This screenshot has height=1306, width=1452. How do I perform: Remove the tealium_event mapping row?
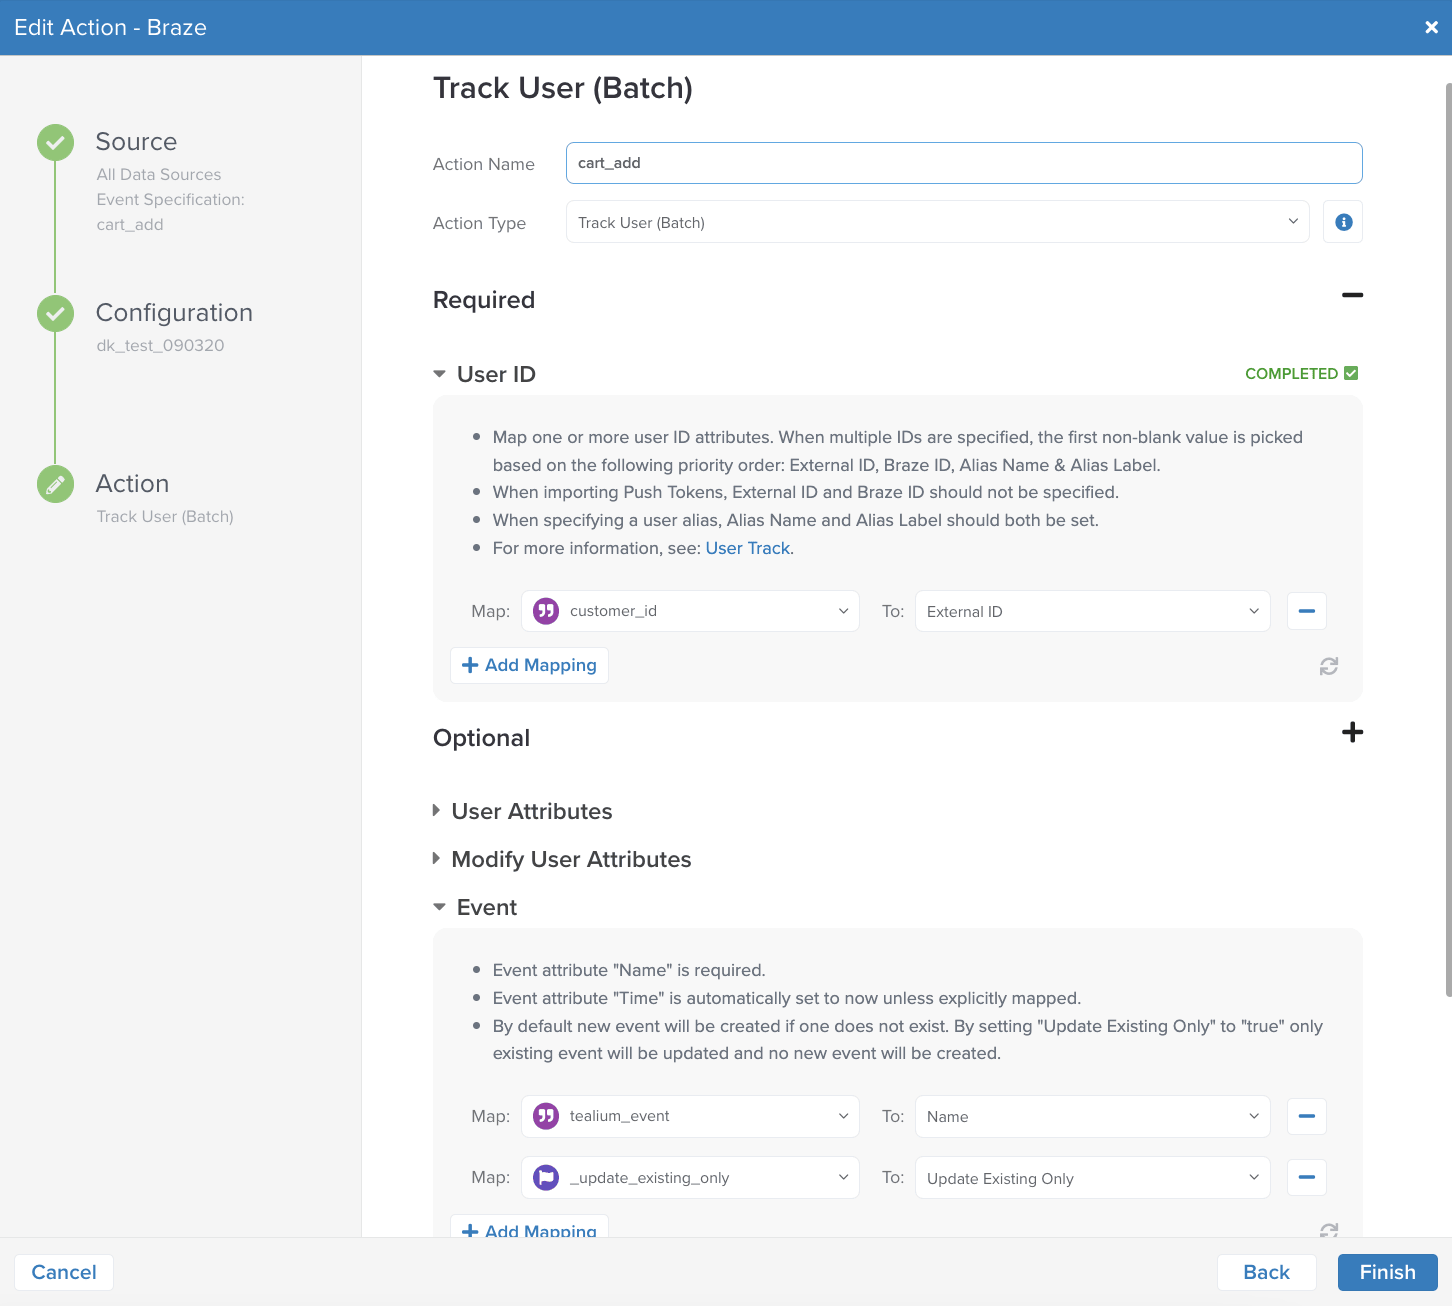pos(1306,1116)
